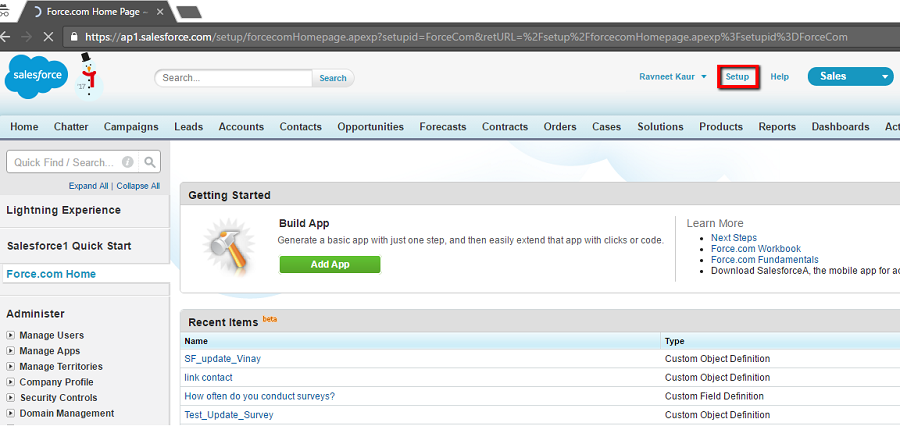Click the Custom Field Definition cell
900x426 pixels.
(x=714, y=396)
